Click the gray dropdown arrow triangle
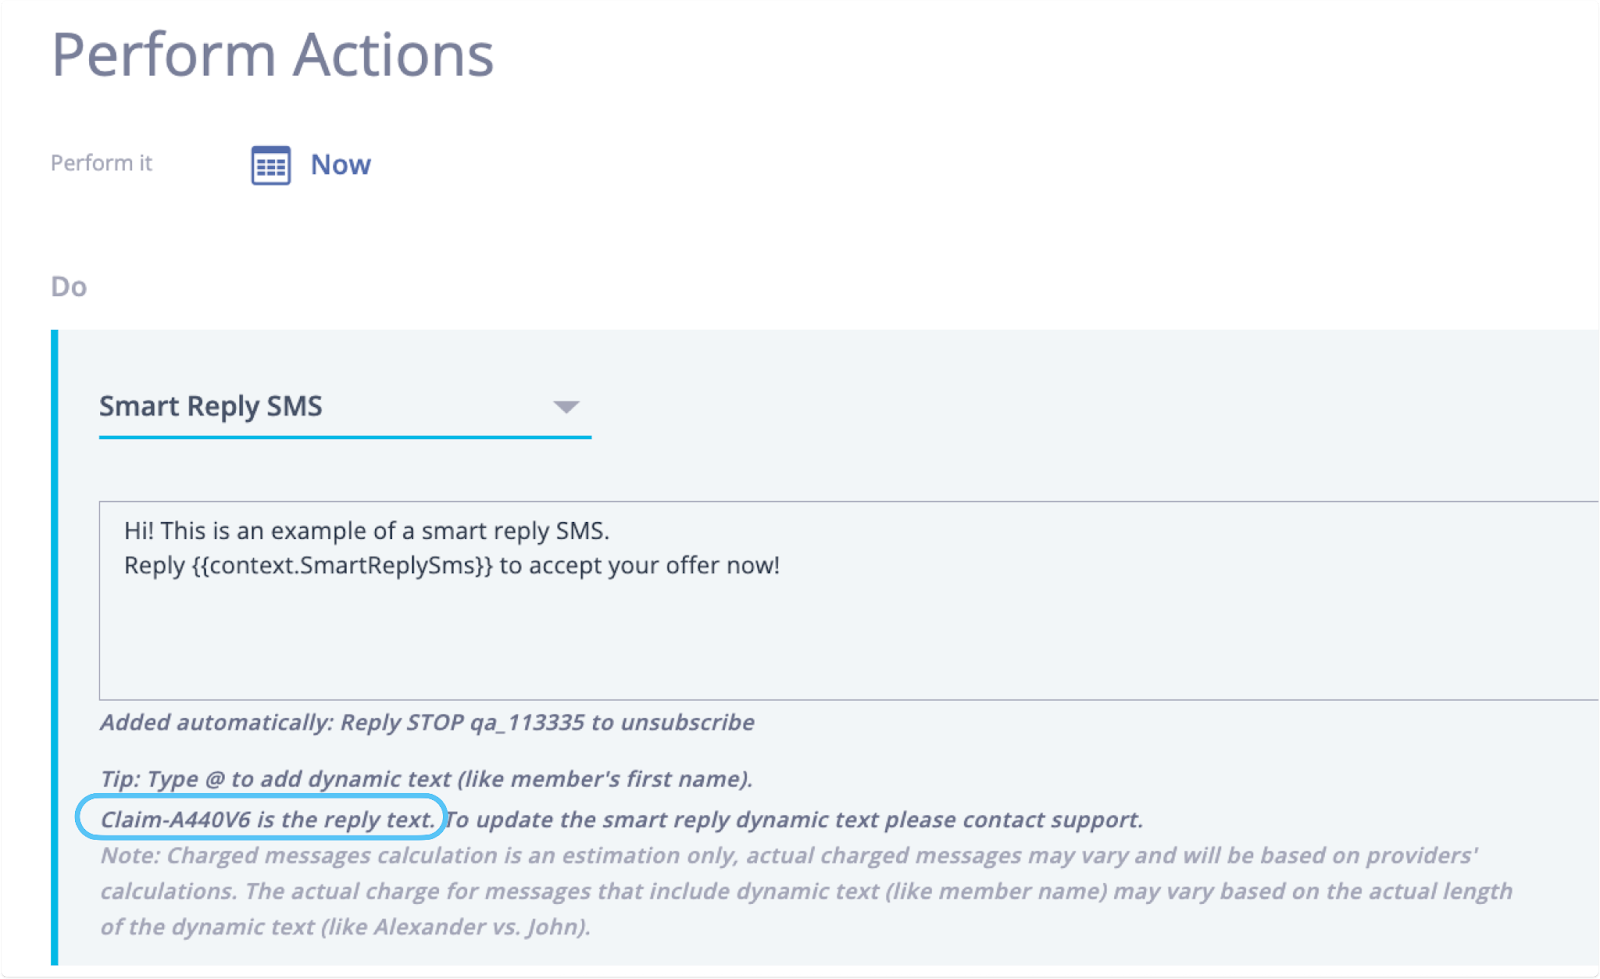The image size is (1600, 979). tap(566, 407)
